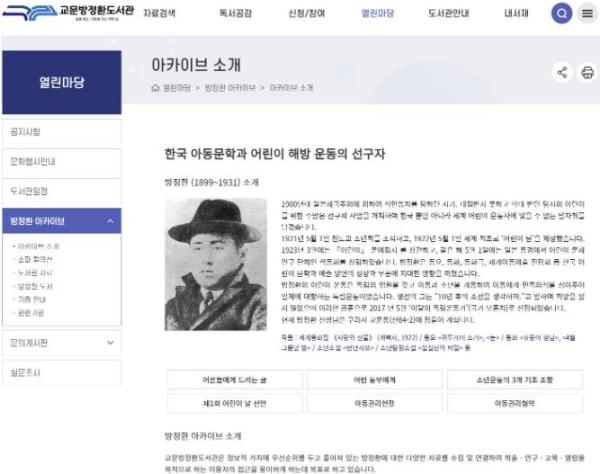Click the print page icon
Image resolution: width=600 pixels, height=474 pixels.
click(587, 72)
